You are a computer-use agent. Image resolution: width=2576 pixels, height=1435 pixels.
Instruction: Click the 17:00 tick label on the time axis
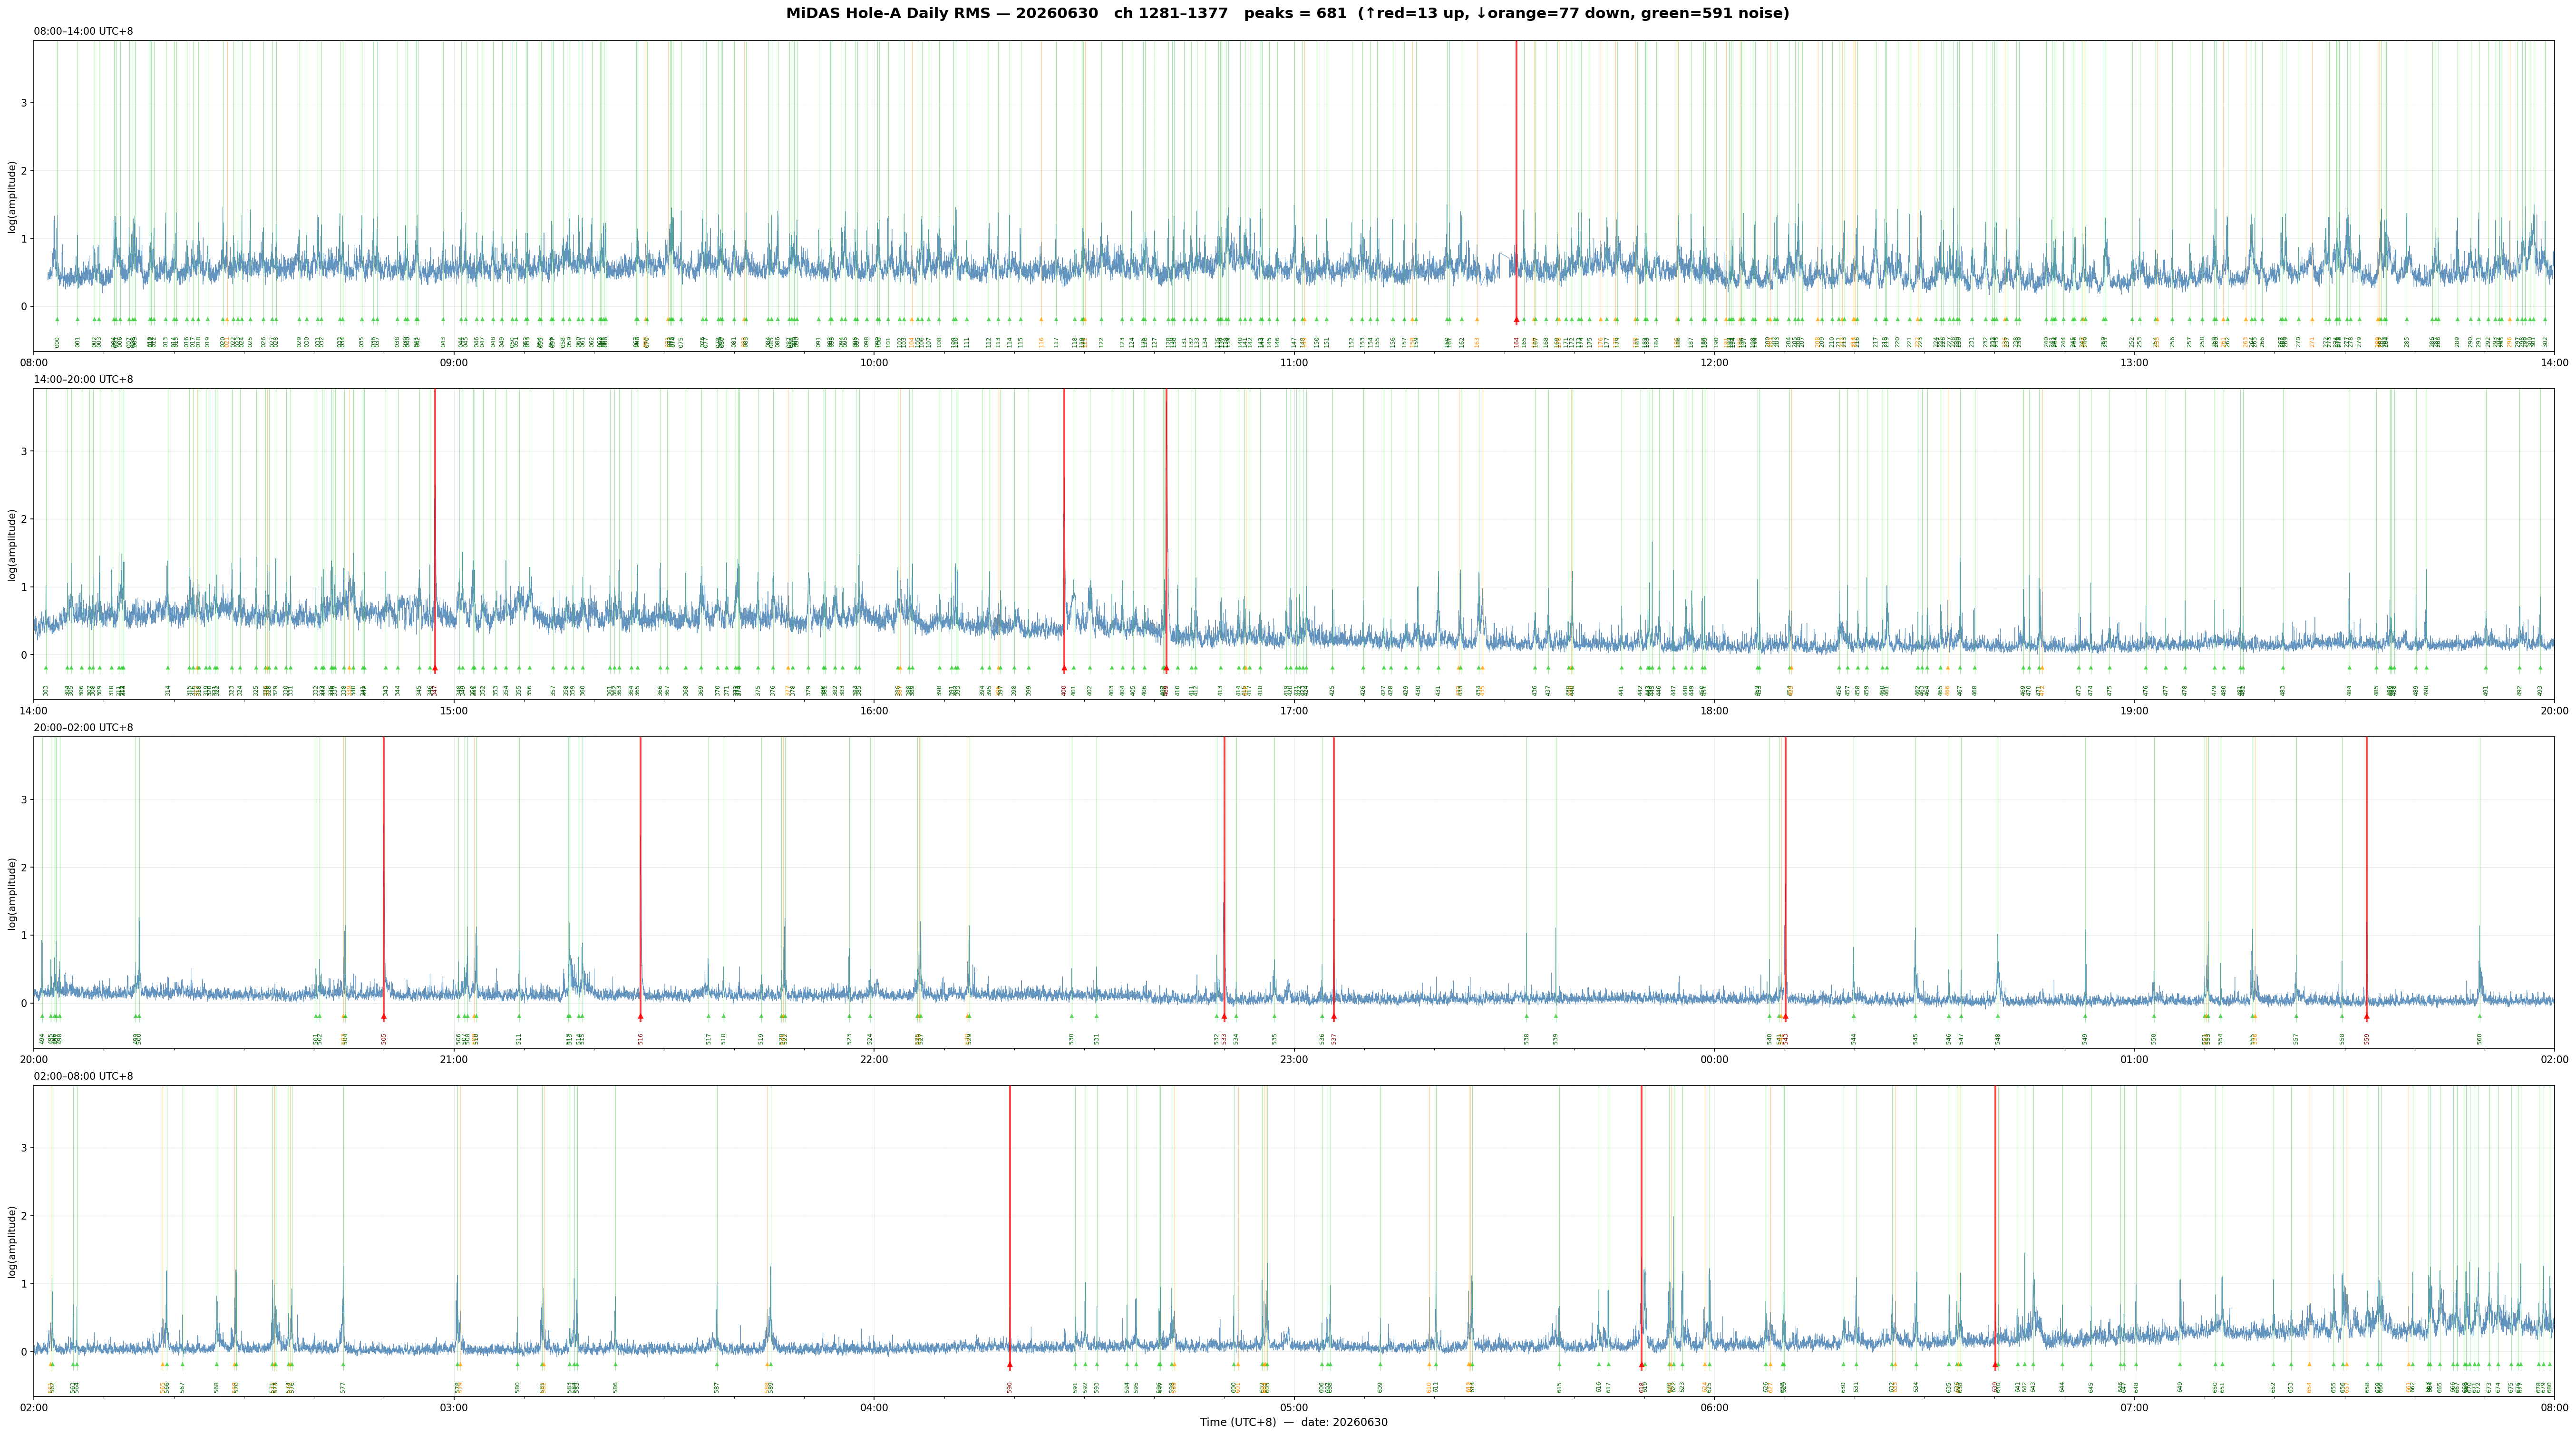(1294, 711)
